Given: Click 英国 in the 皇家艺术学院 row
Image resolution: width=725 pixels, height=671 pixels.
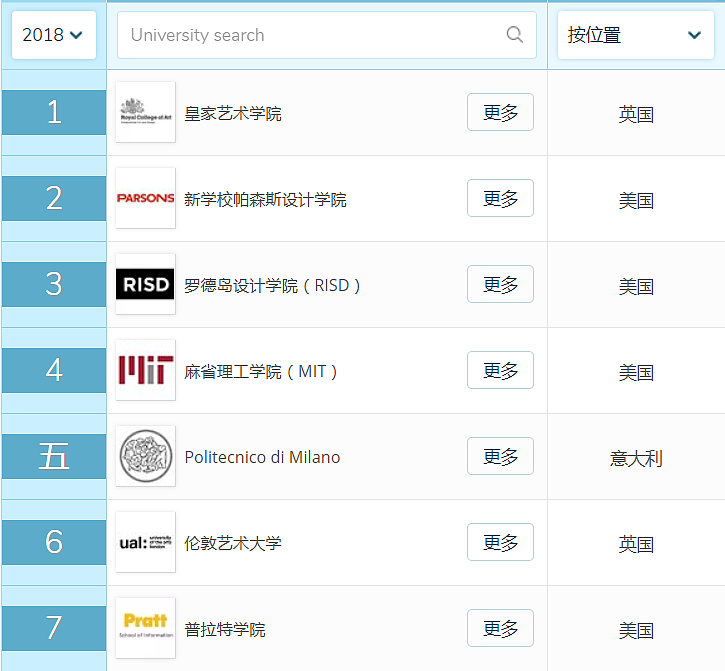Looking at the screenshot, I should coord(636,114).
